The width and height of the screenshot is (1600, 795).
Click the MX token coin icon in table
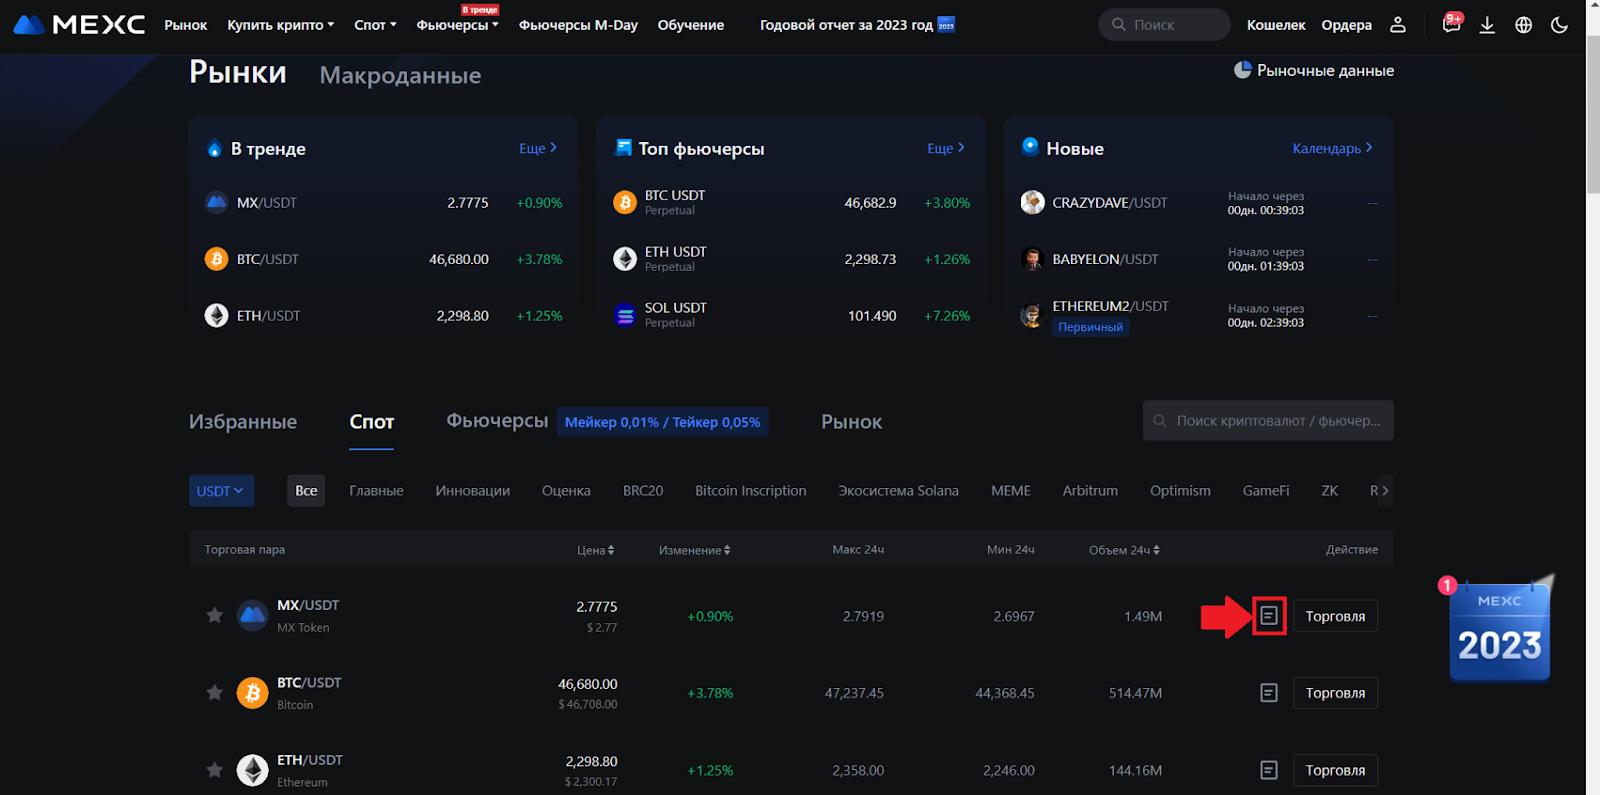point(252,616)
